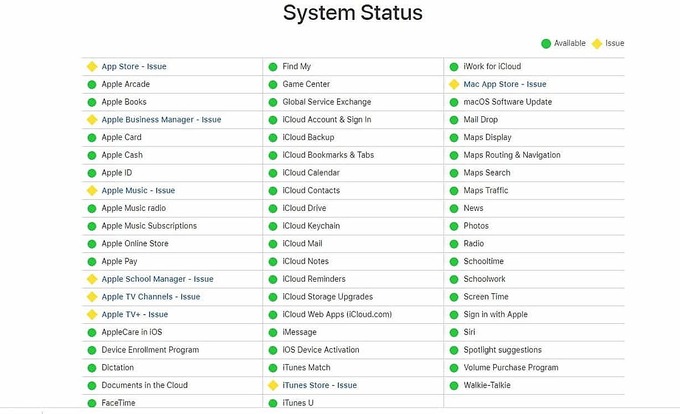
Task: Click the green status dot for iMessage
Action: tap(272, 333)
